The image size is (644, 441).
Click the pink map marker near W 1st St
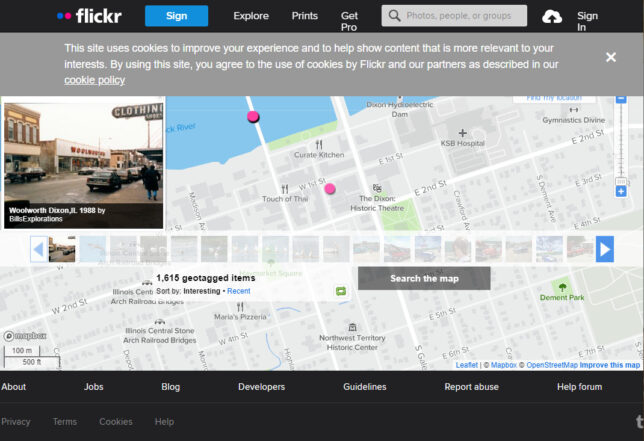coord(330,188)
